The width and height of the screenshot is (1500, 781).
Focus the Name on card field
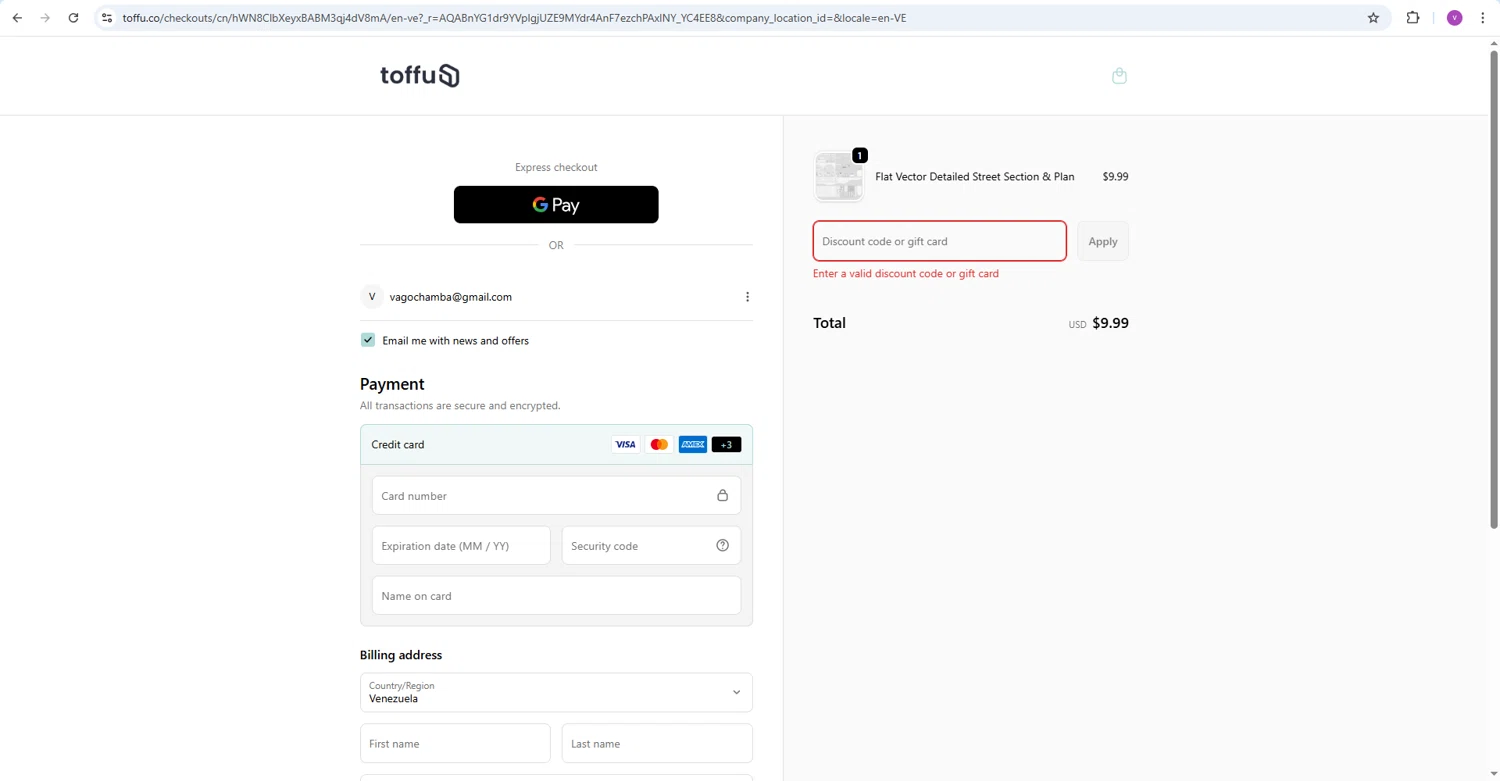coord(556,596)
